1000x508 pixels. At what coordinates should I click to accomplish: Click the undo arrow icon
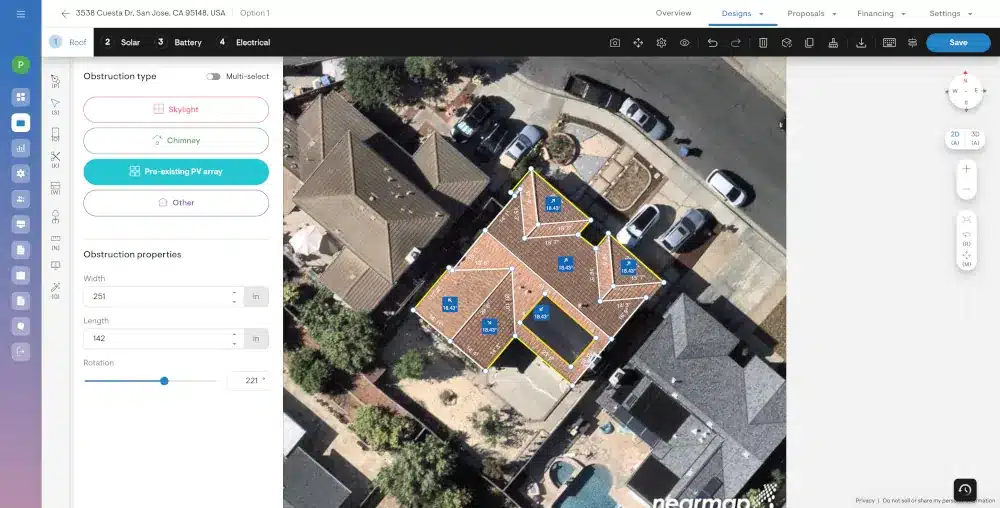click(712, 43)
